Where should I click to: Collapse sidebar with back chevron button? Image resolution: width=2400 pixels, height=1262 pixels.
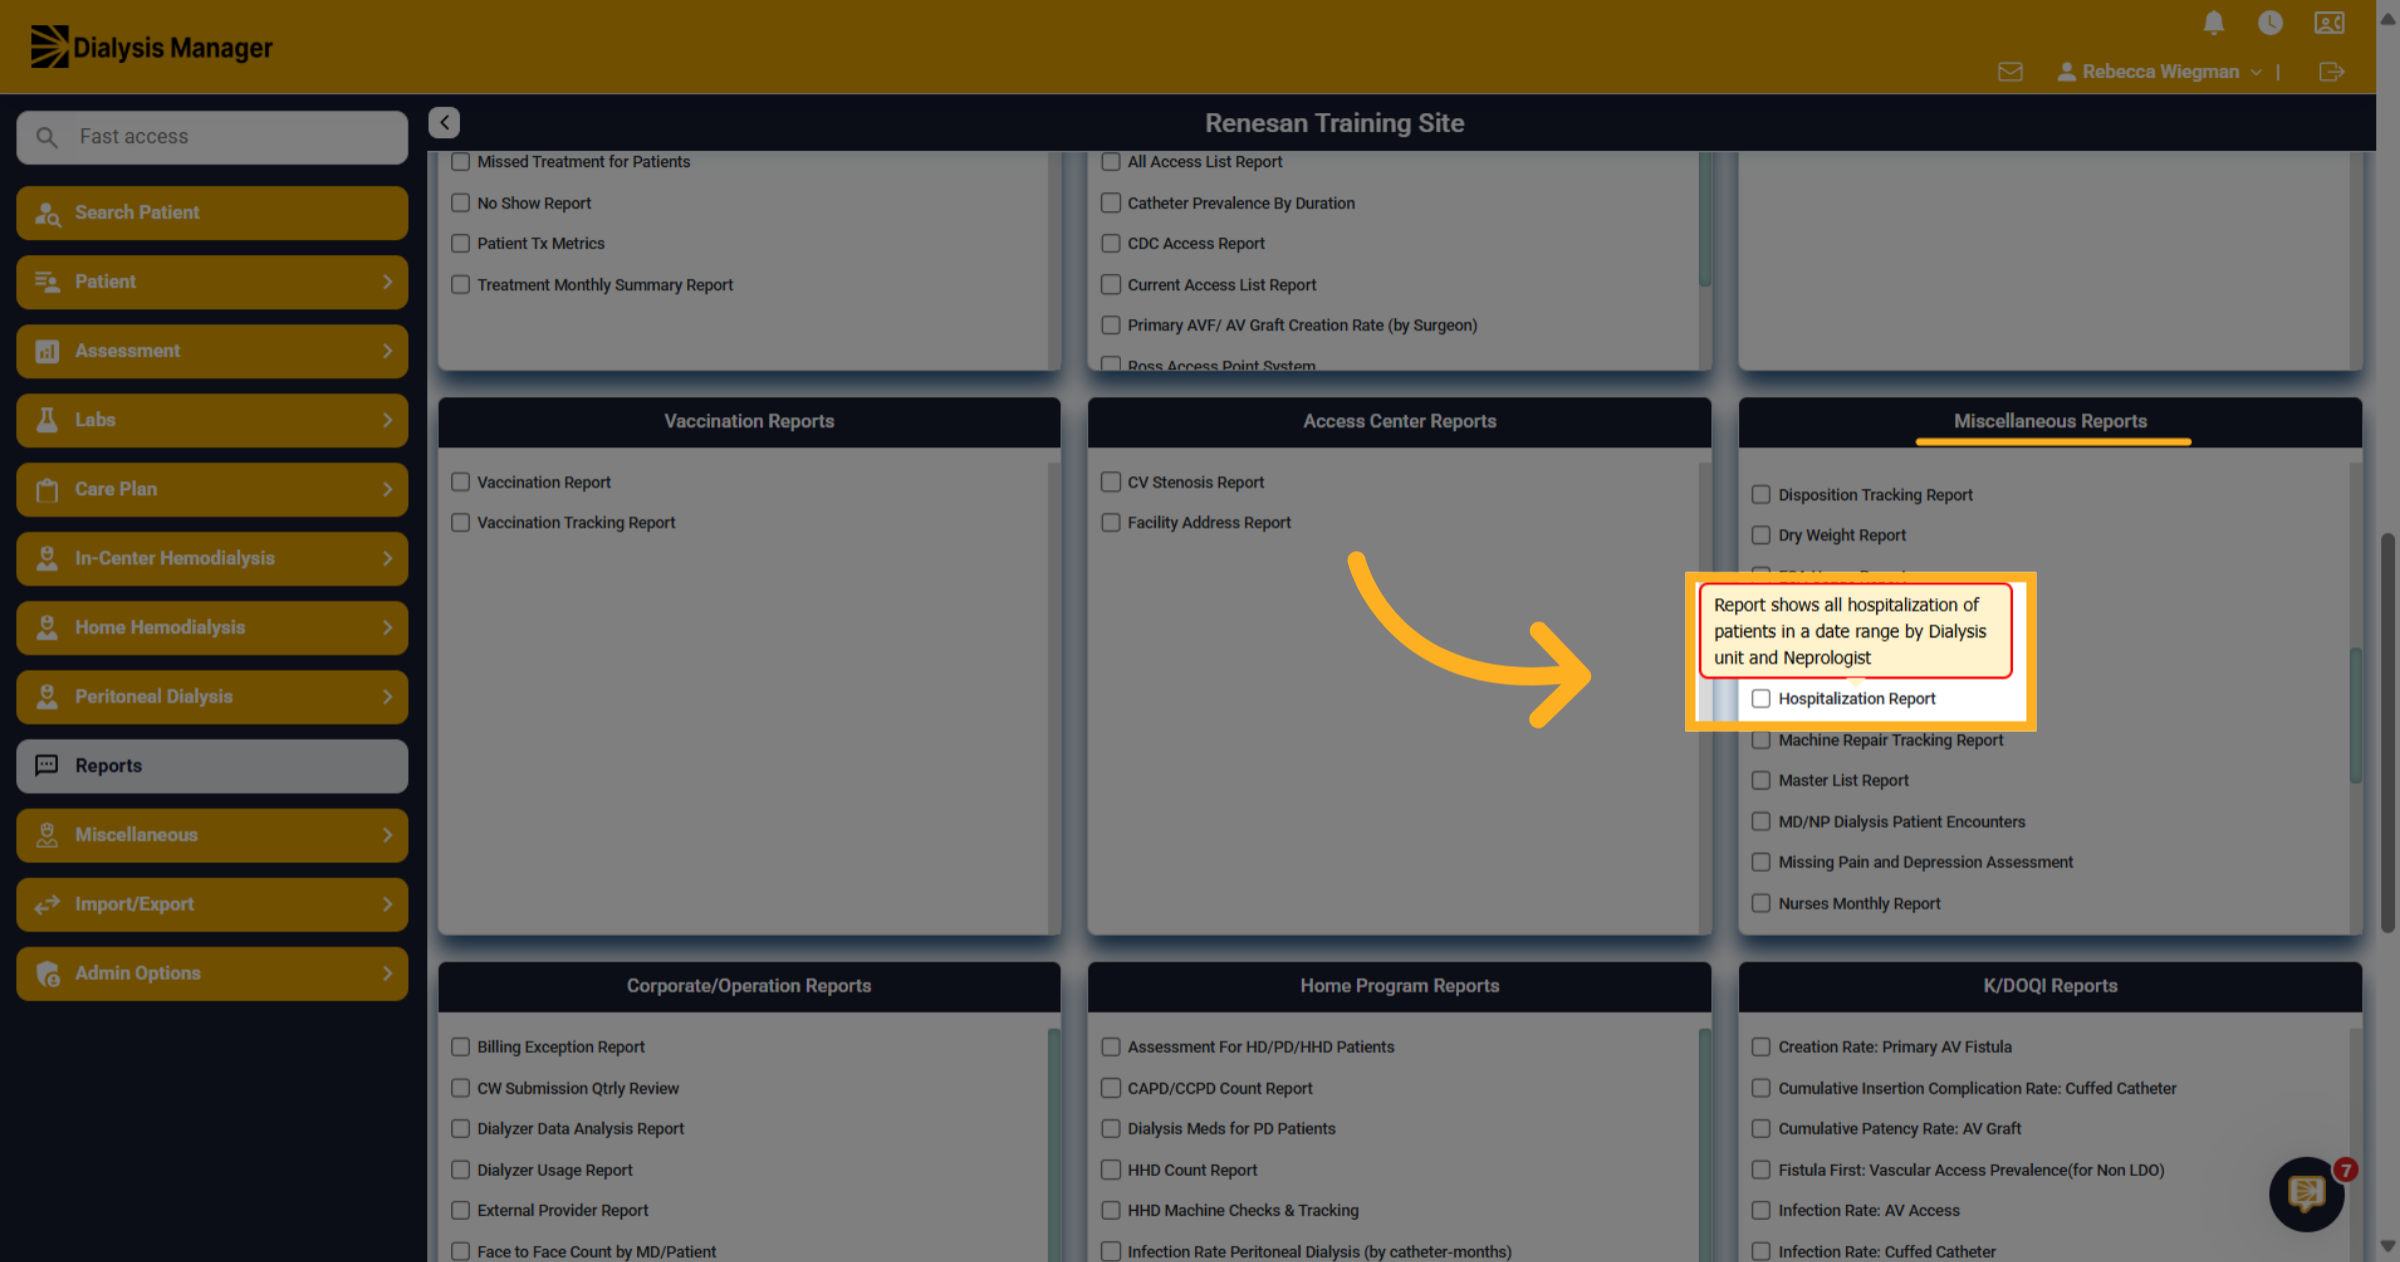[444, 122]
